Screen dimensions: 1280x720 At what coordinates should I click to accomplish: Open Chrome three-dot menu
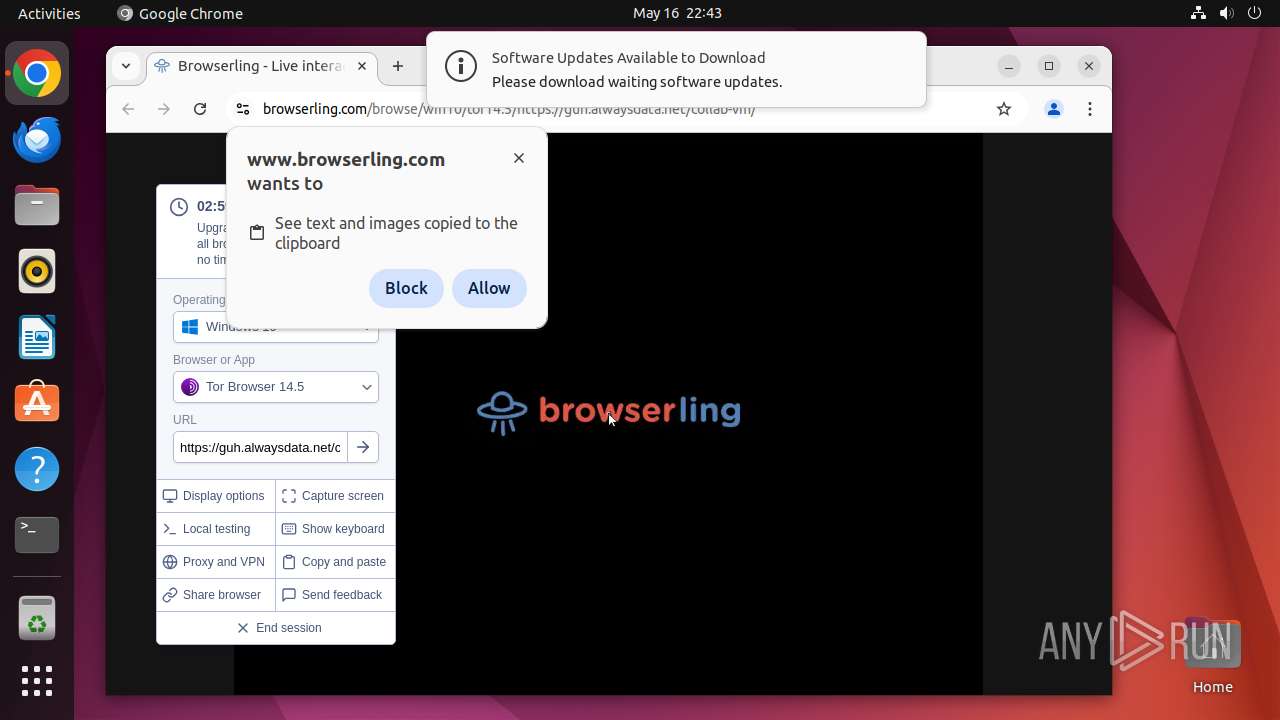1090,109
